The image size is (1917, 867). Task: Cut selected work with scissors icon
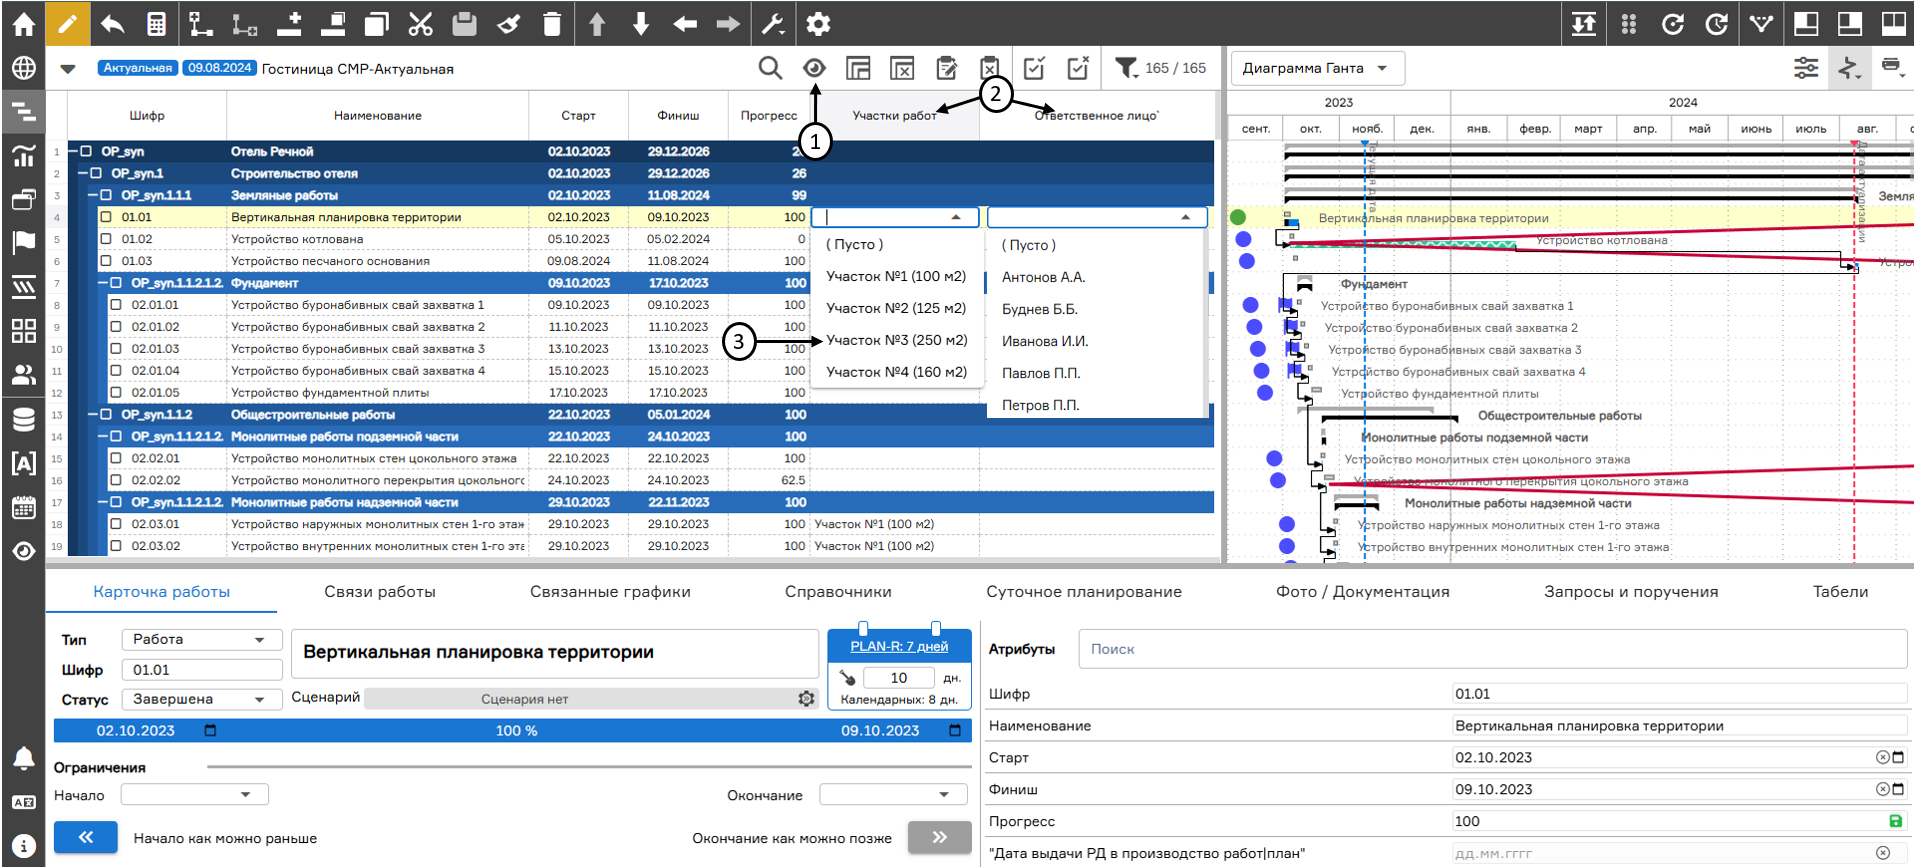pyautogui.click(x=421, y=24)
